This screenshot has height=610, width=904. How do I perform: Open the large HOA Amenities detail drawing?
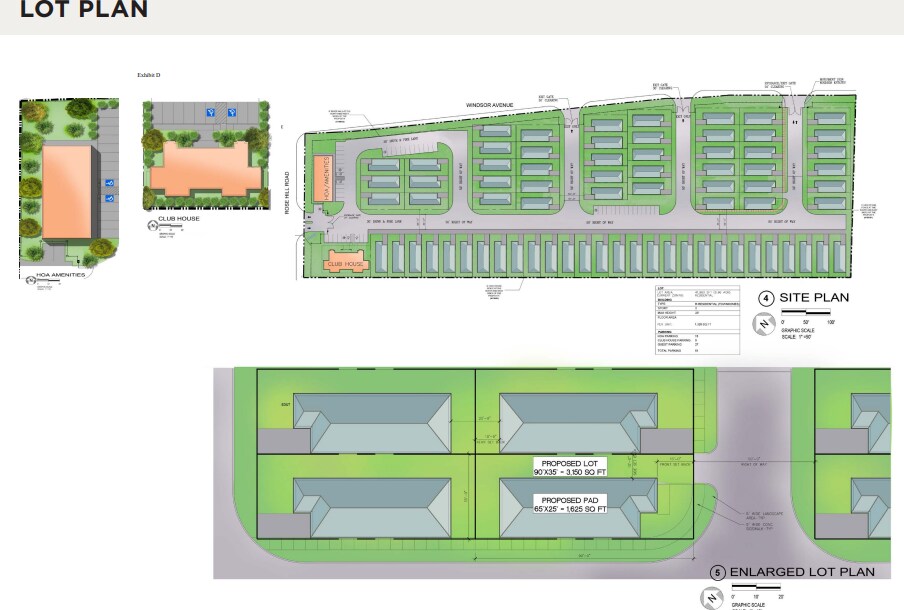pyautogui.click(x=69, y=186)
